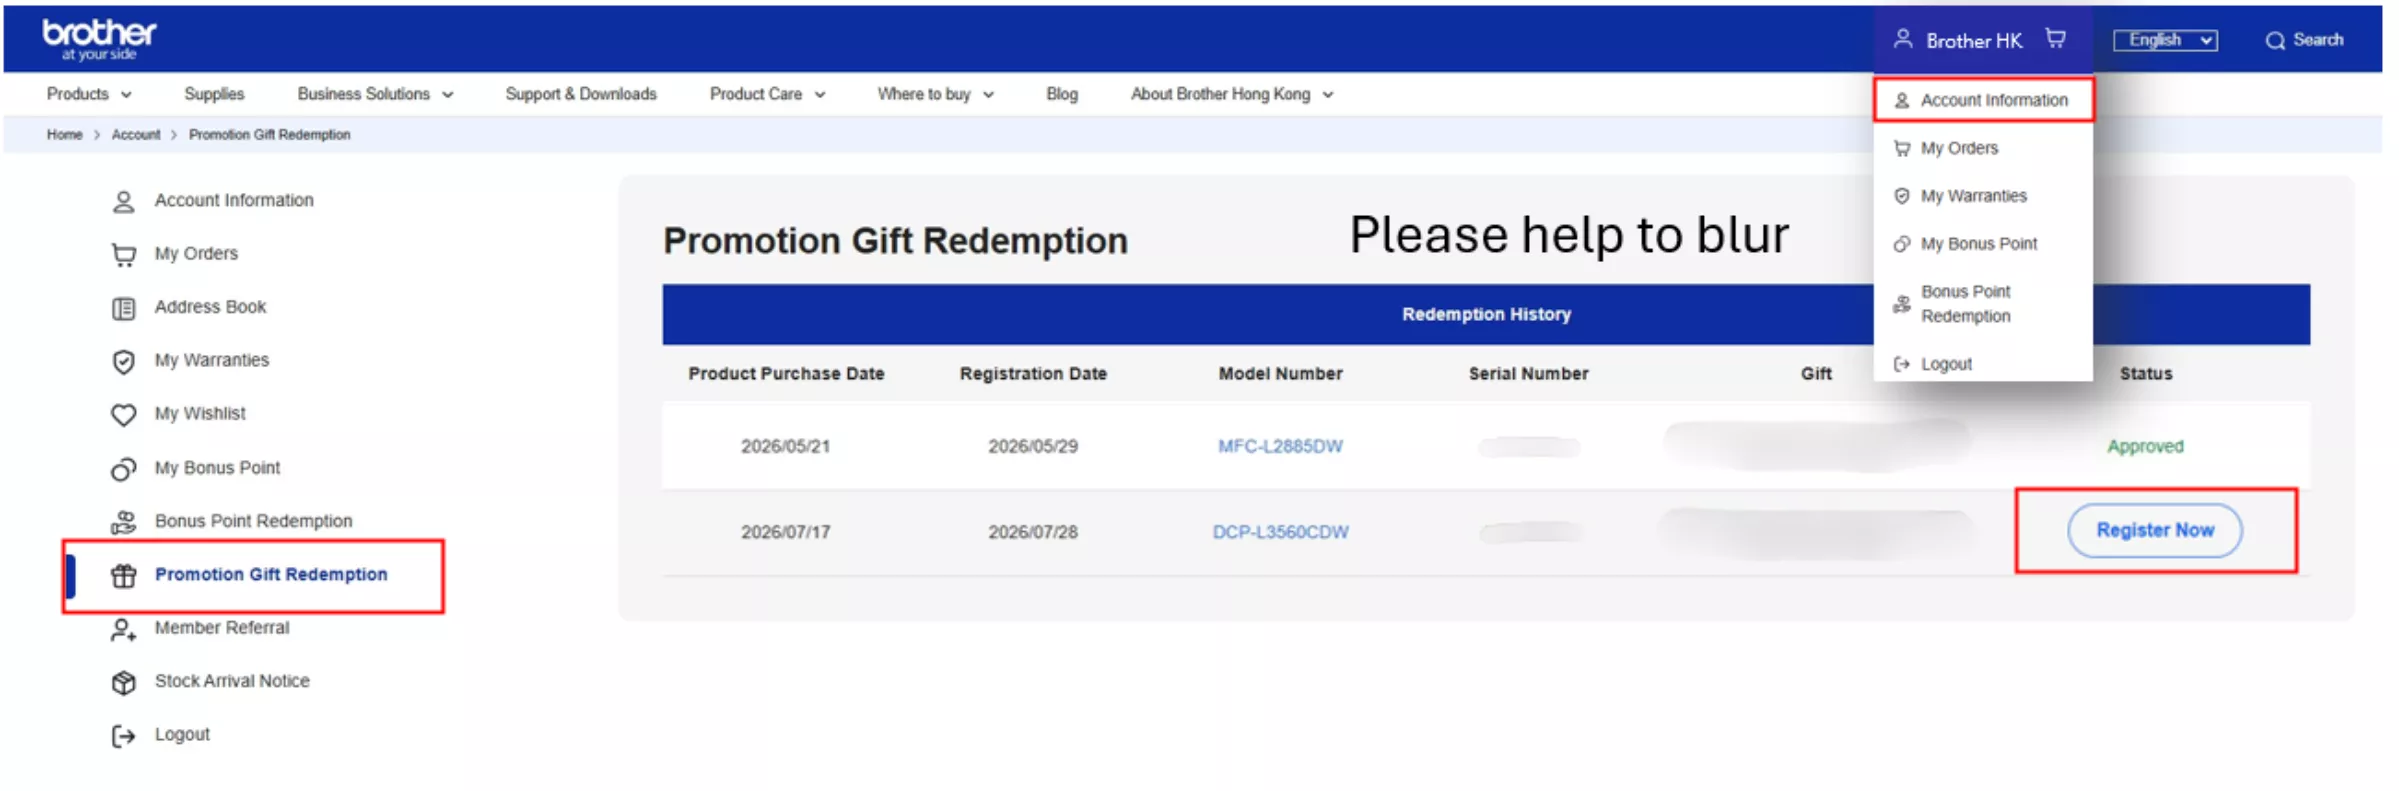Expand the Where to buy menu
2399x791 pixels.
(x=935, y=94)
